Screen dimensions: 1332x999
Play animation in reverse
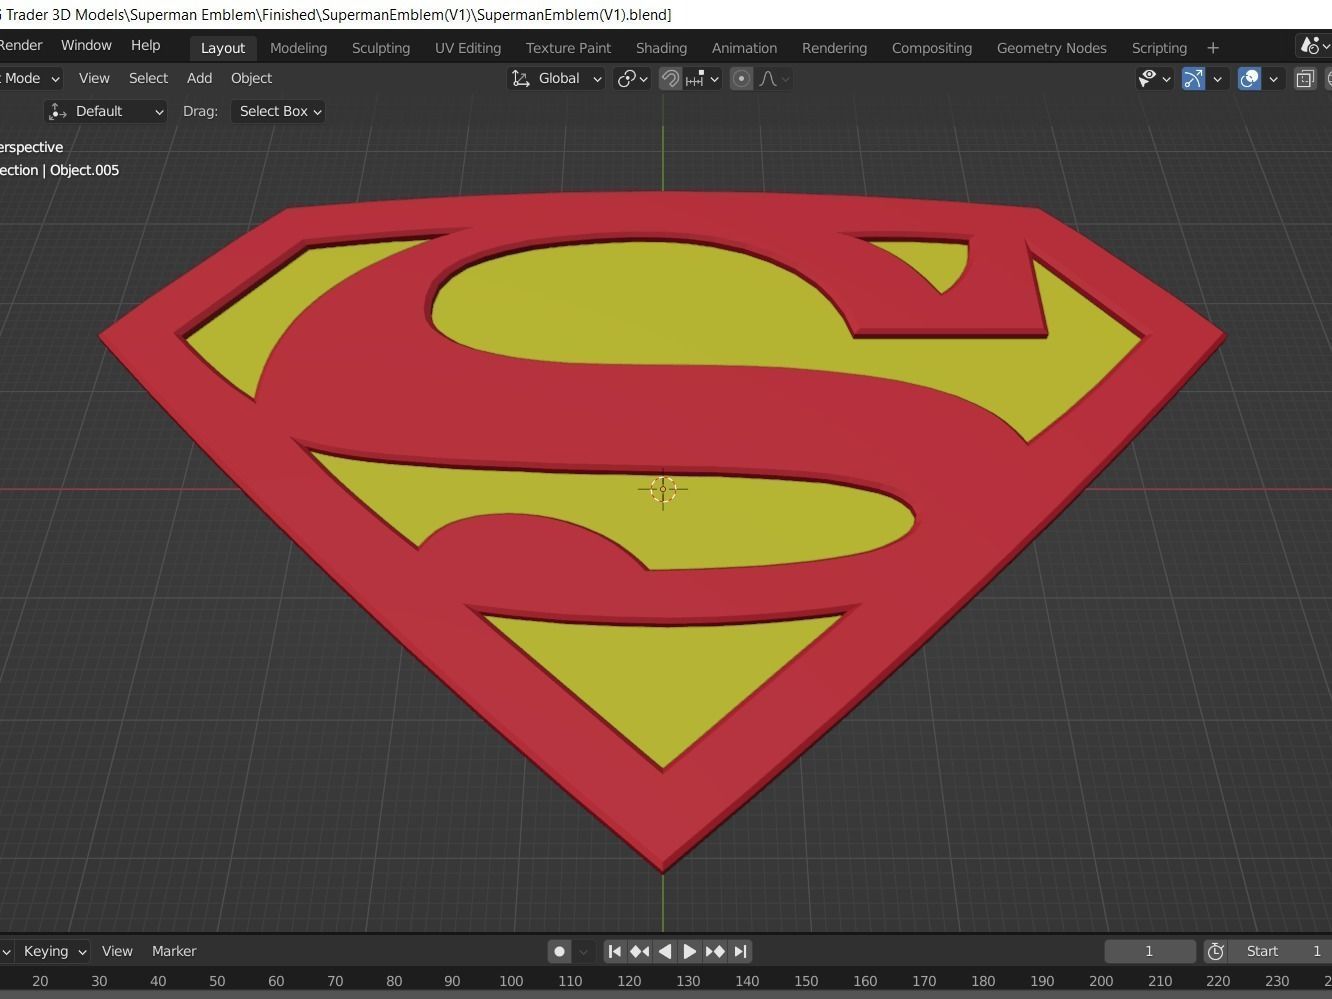click(x=665, y=951)
